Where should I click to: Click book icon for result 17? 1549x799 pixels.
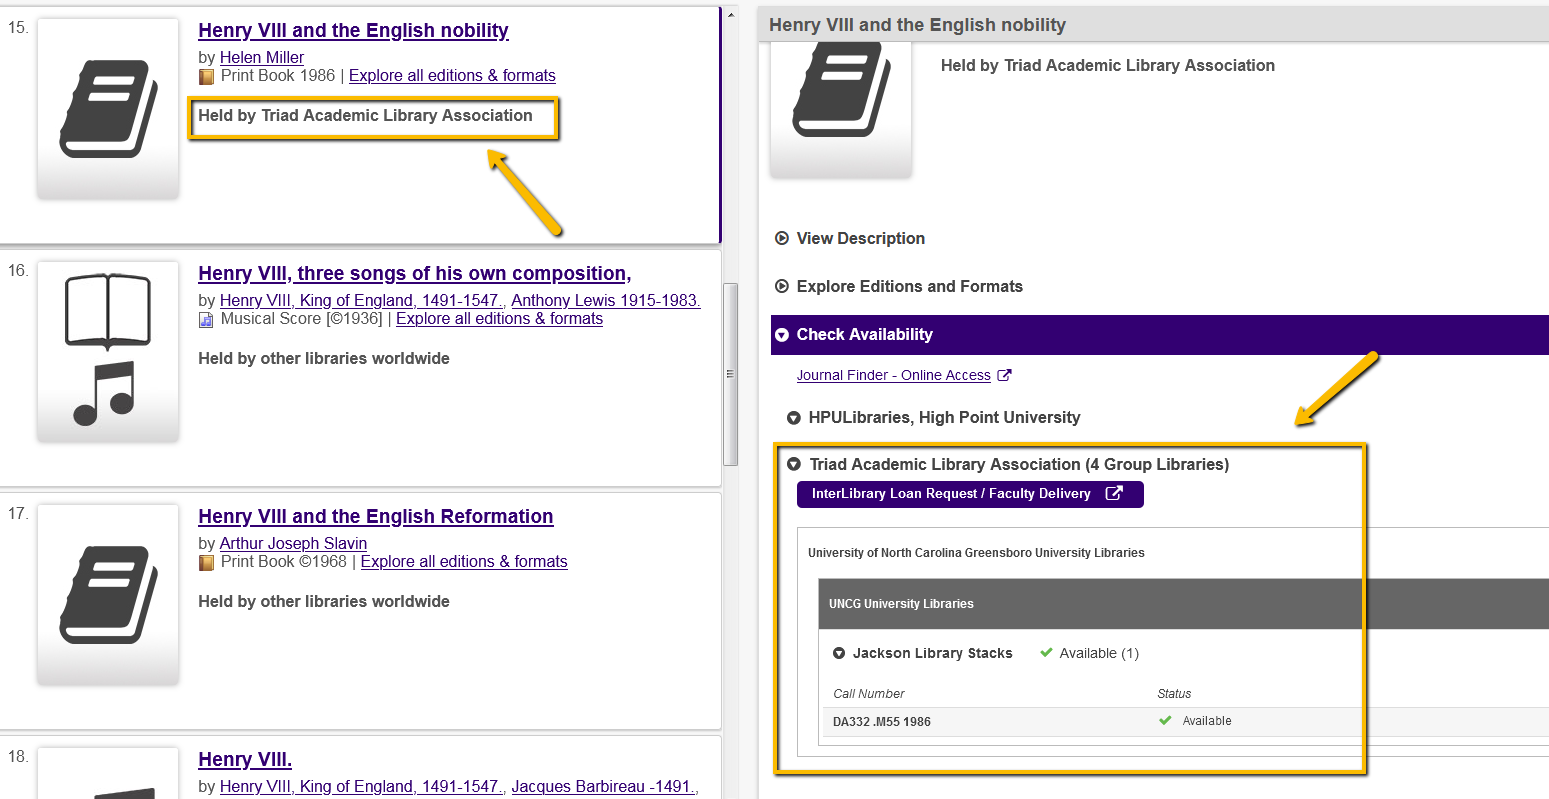coord(108,594)
